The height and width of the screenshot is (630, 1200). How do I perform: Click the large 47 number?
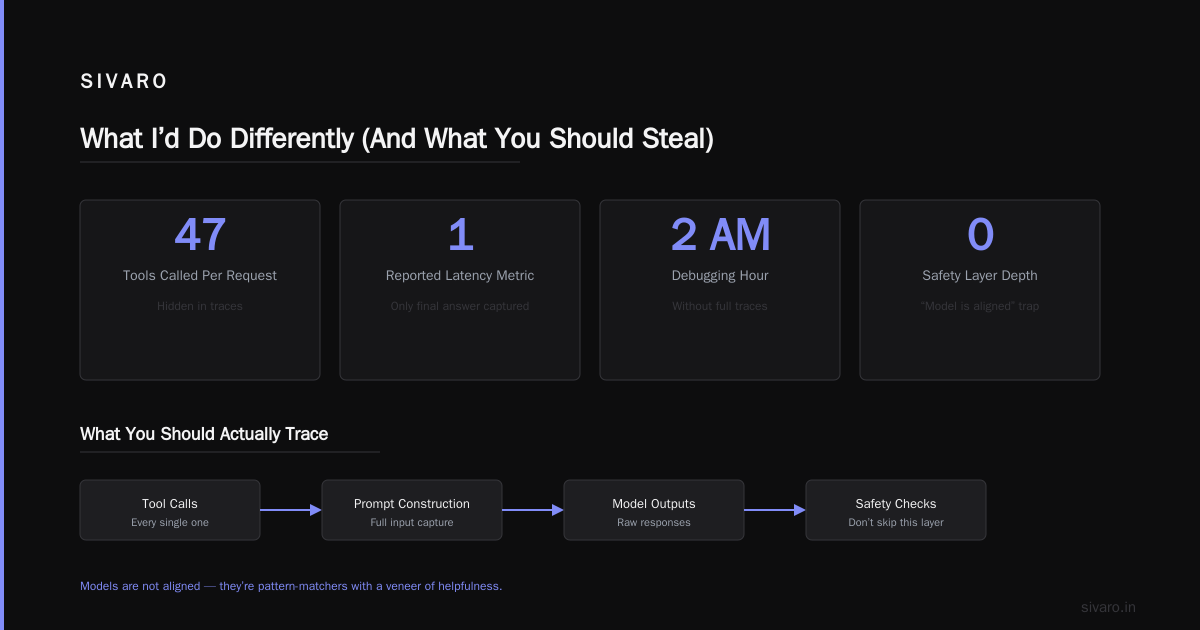200,235
